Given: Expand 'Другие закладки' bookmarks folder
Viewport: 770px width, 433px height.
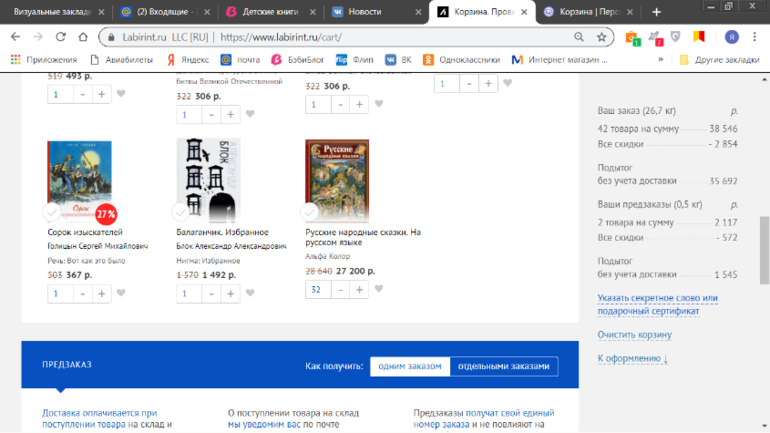Looking at the screenshot, I should (720, 59).
